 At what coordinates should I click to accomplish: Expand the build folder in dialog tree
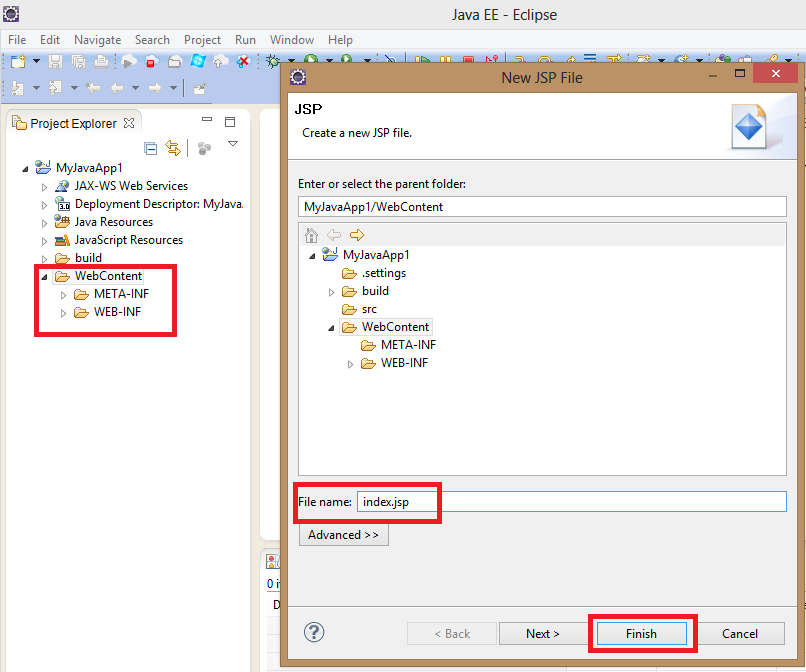(x=333, y=291)
